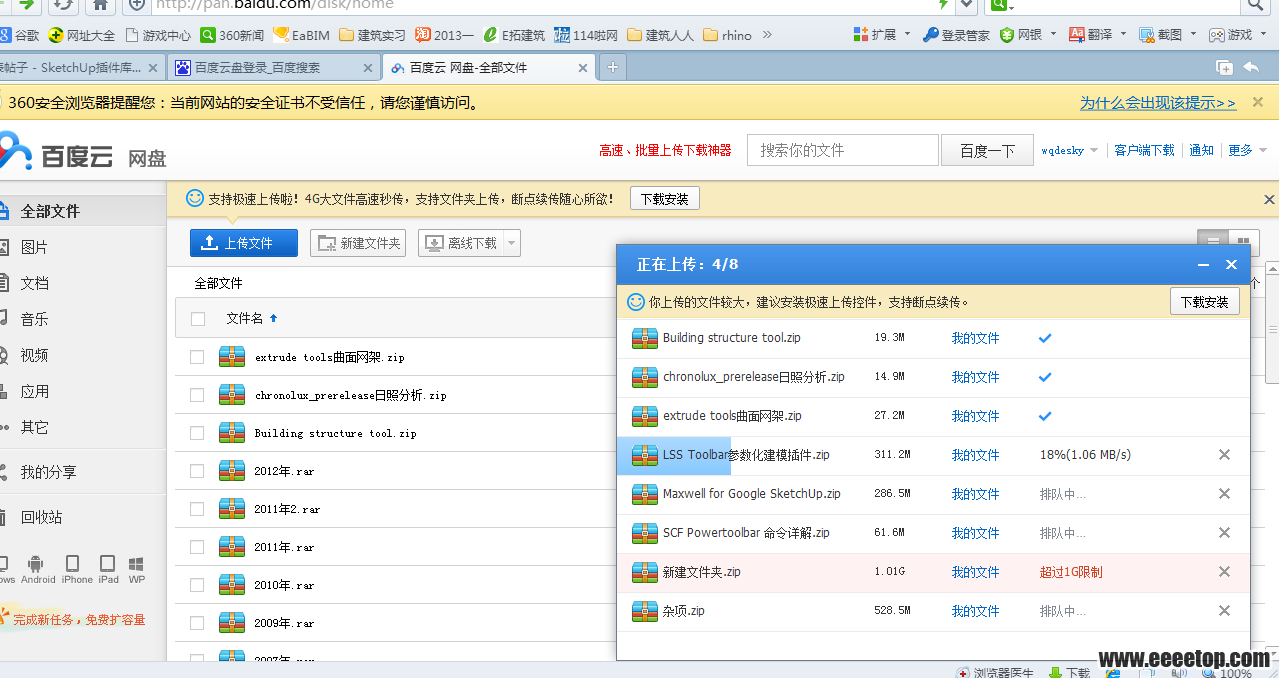
Task: Click file icon of 2012年.rar
Action: pos(232,470)
